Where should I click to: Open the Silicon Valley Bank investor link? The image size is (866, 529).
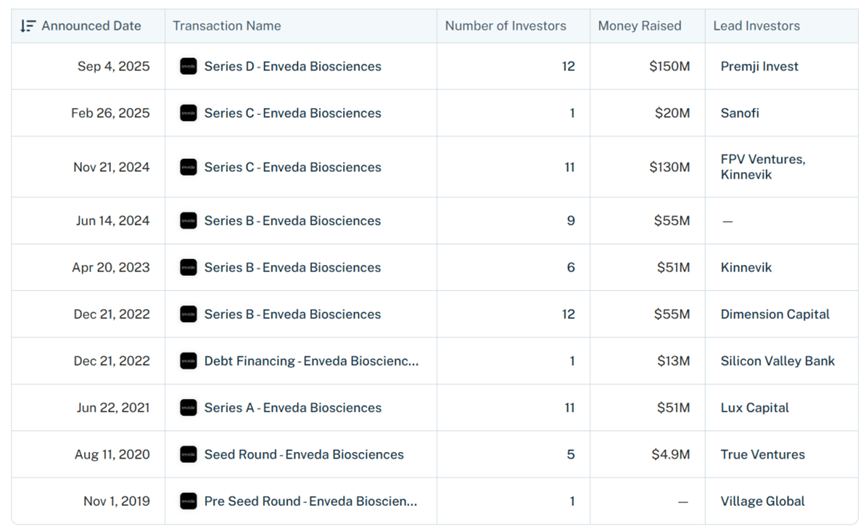pos(778,361)
